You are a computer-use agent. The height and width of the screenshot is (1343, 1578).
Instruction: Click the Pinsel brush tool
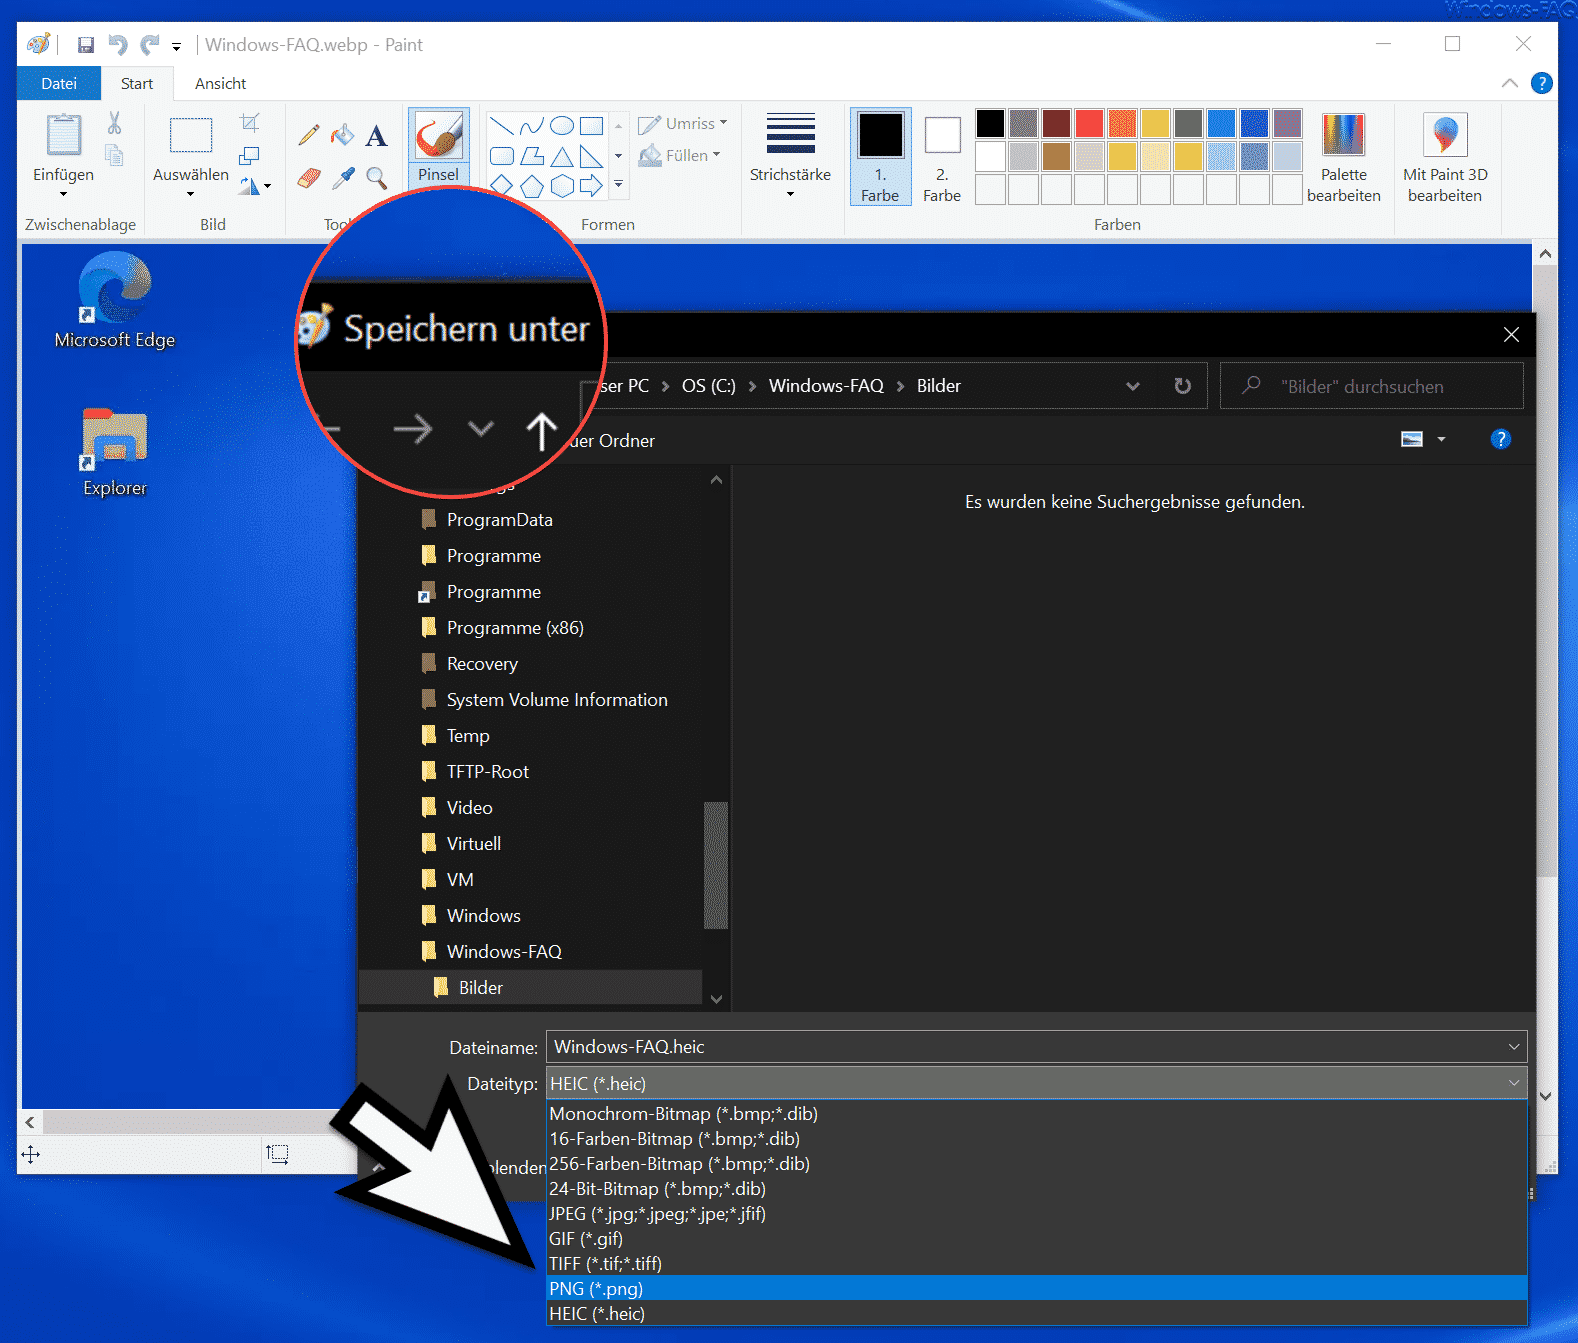[438, 147]
